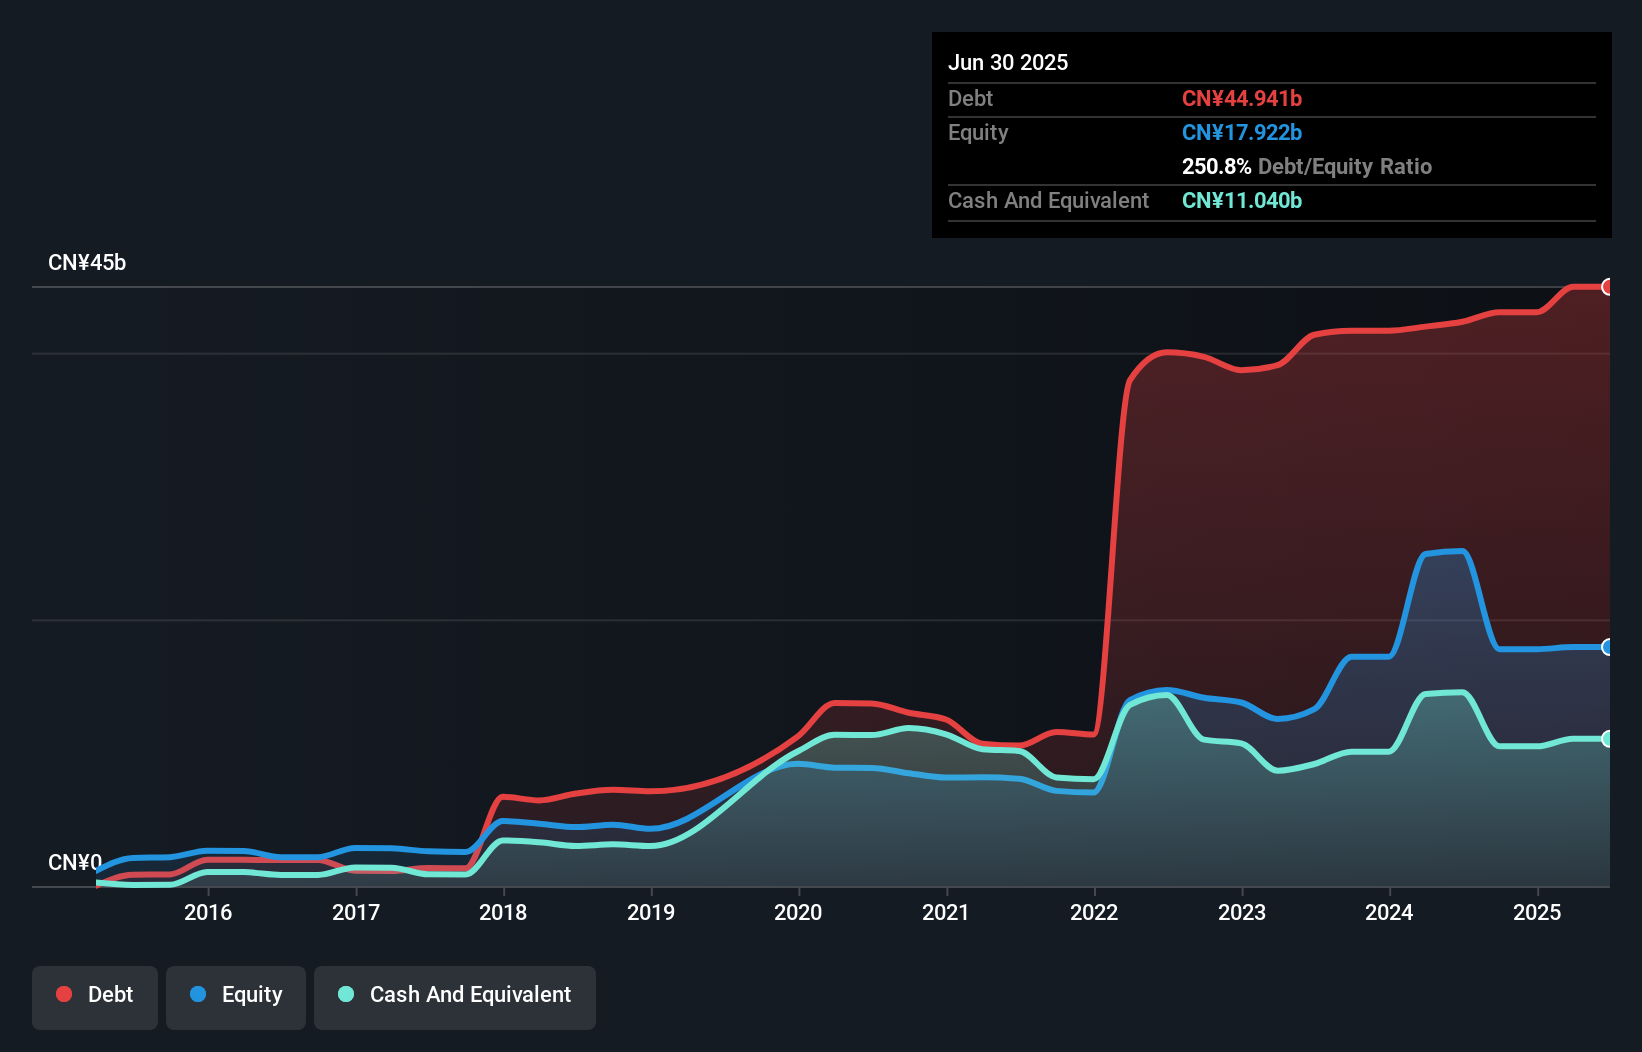The image size is (1642, 1052).
Task: Click the teal Cash And Equivalent legend dot
Action: [x=345, y=994]
